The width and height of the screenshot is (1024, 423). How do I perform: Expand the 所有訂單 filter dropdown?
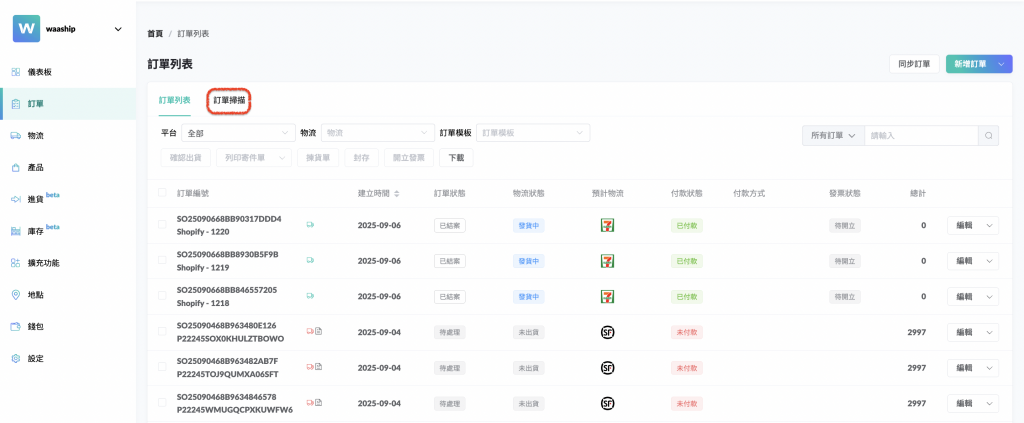[833, 136]
